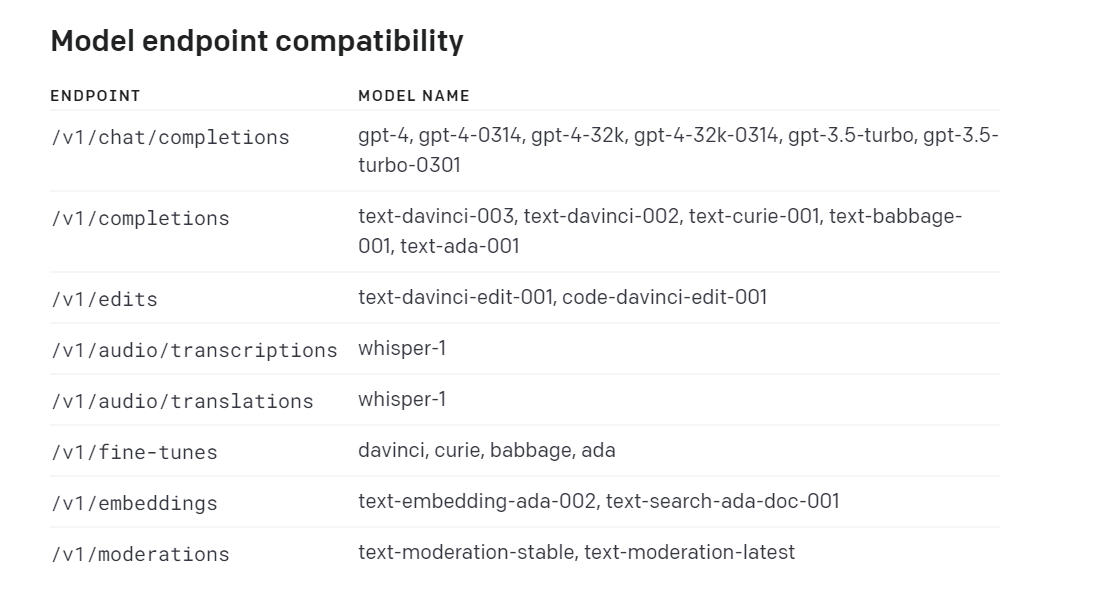Viewport: 1095px width, 591px height.
Task: Click text-moderation-latest model name
Action: (689, 553)
